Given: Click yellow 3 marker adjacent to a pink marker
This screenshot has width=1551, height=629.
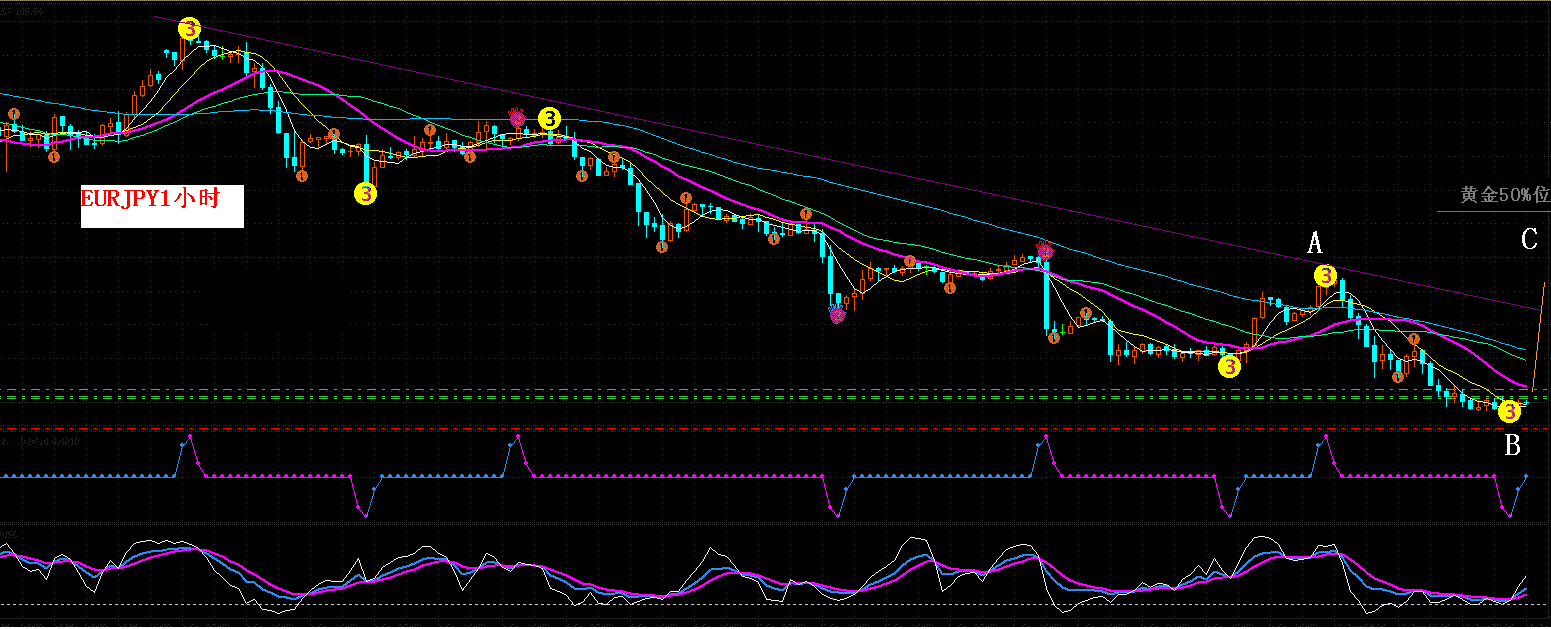Looking at the screenshot, I should click(x=549, y=119).
